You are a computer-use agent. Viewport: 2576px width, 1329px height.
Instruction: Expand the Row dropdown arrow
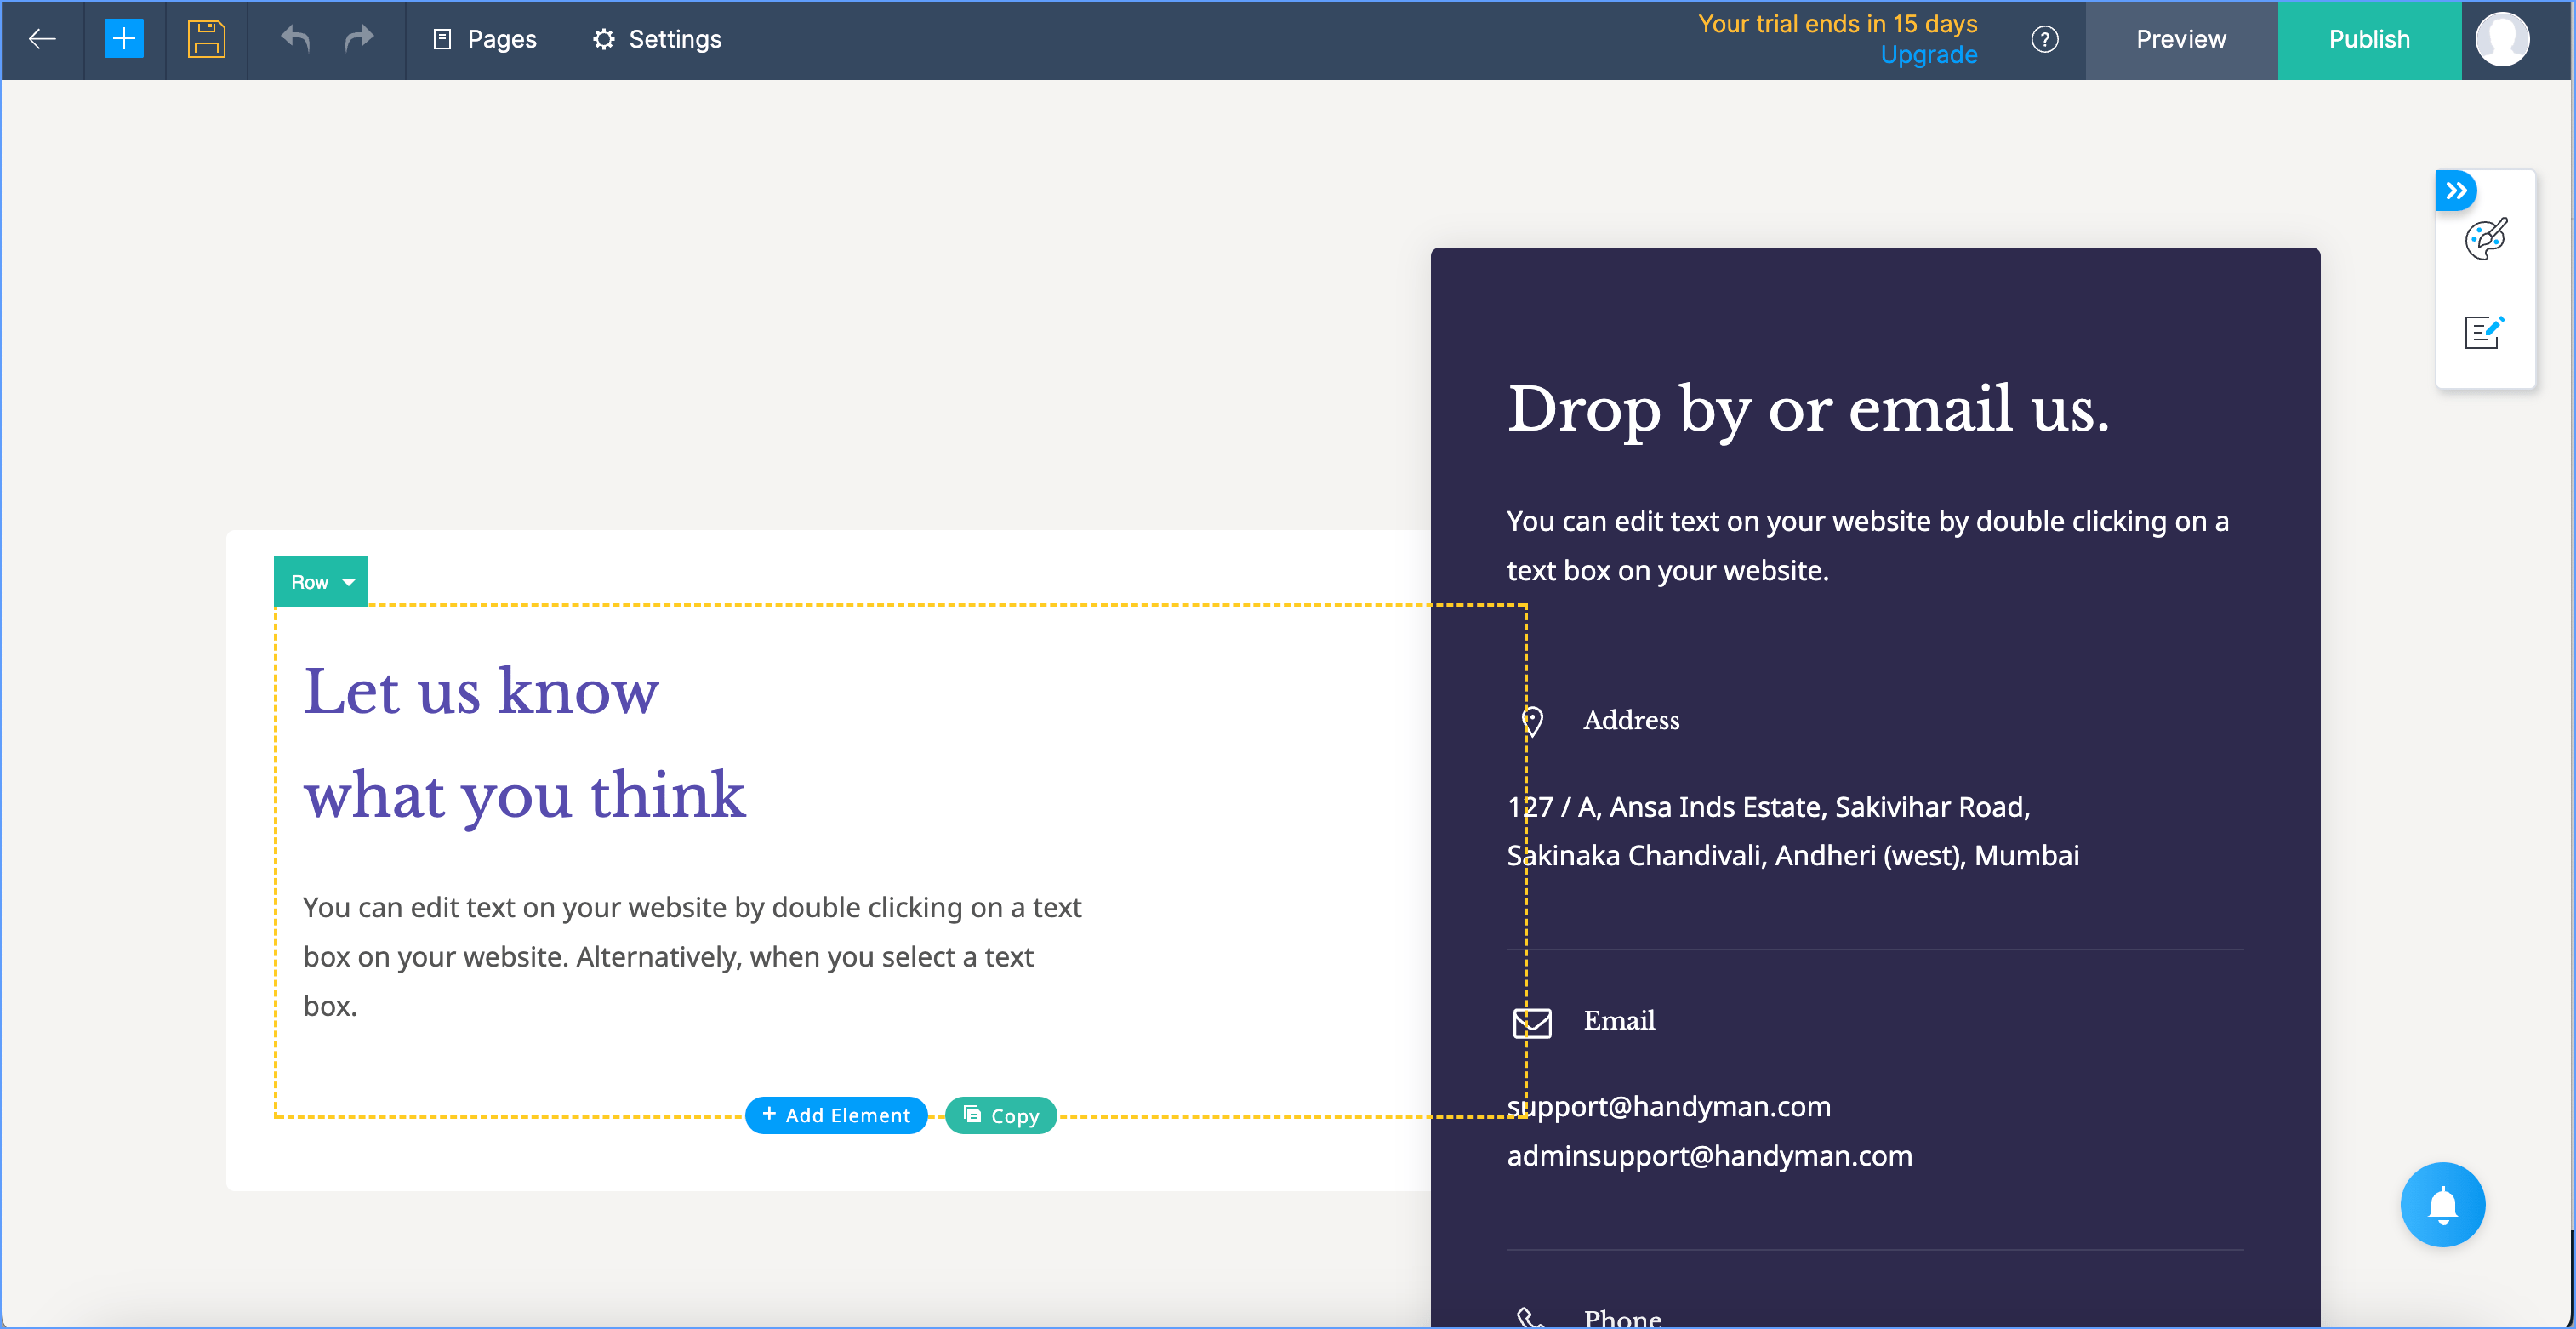[x=348, y=582]
